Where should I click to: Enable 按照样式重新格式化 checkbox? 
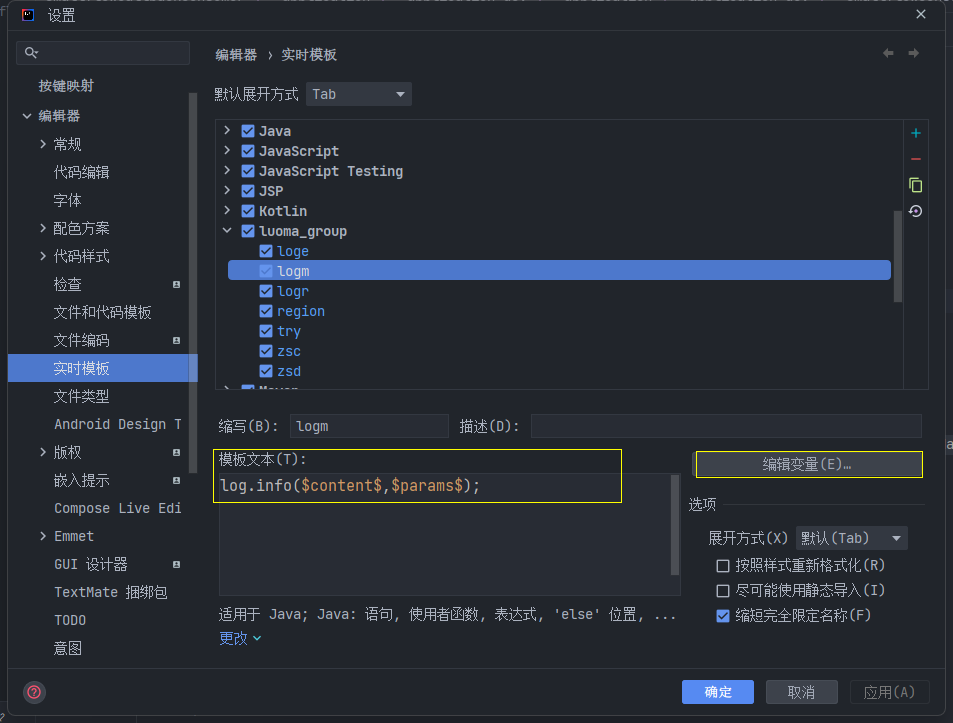[x=723, y=566]
